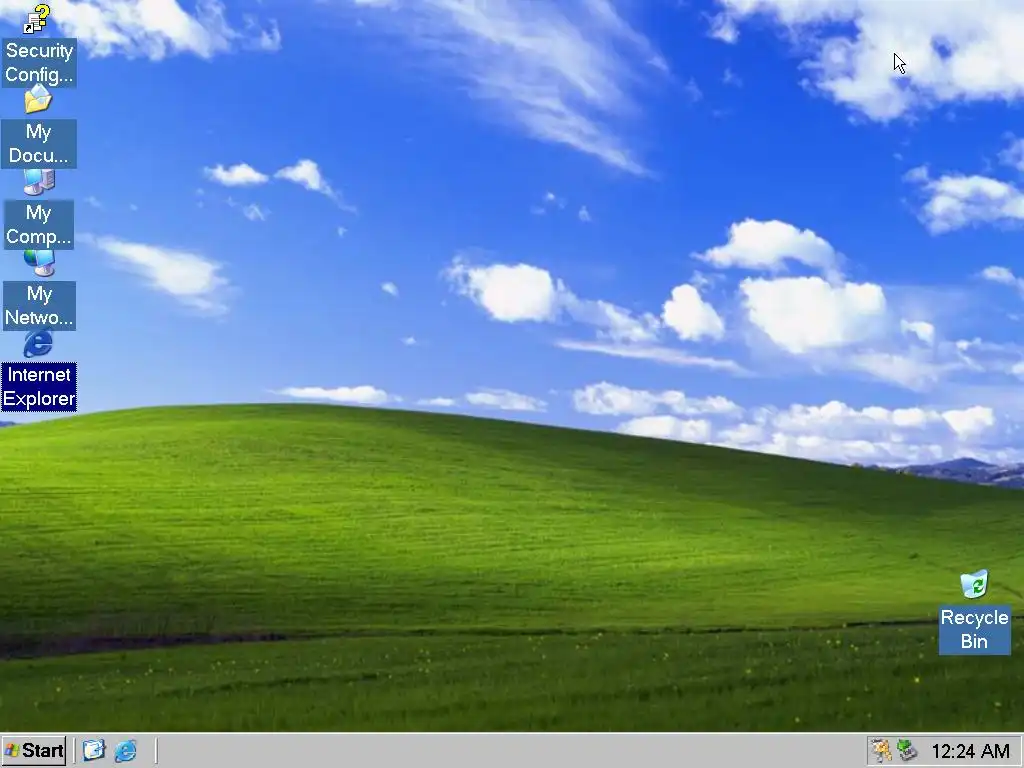Screen dimensions: 1024x768
Task: Click the 12:24 AM taskbar clock
Action: coord(970,751)
